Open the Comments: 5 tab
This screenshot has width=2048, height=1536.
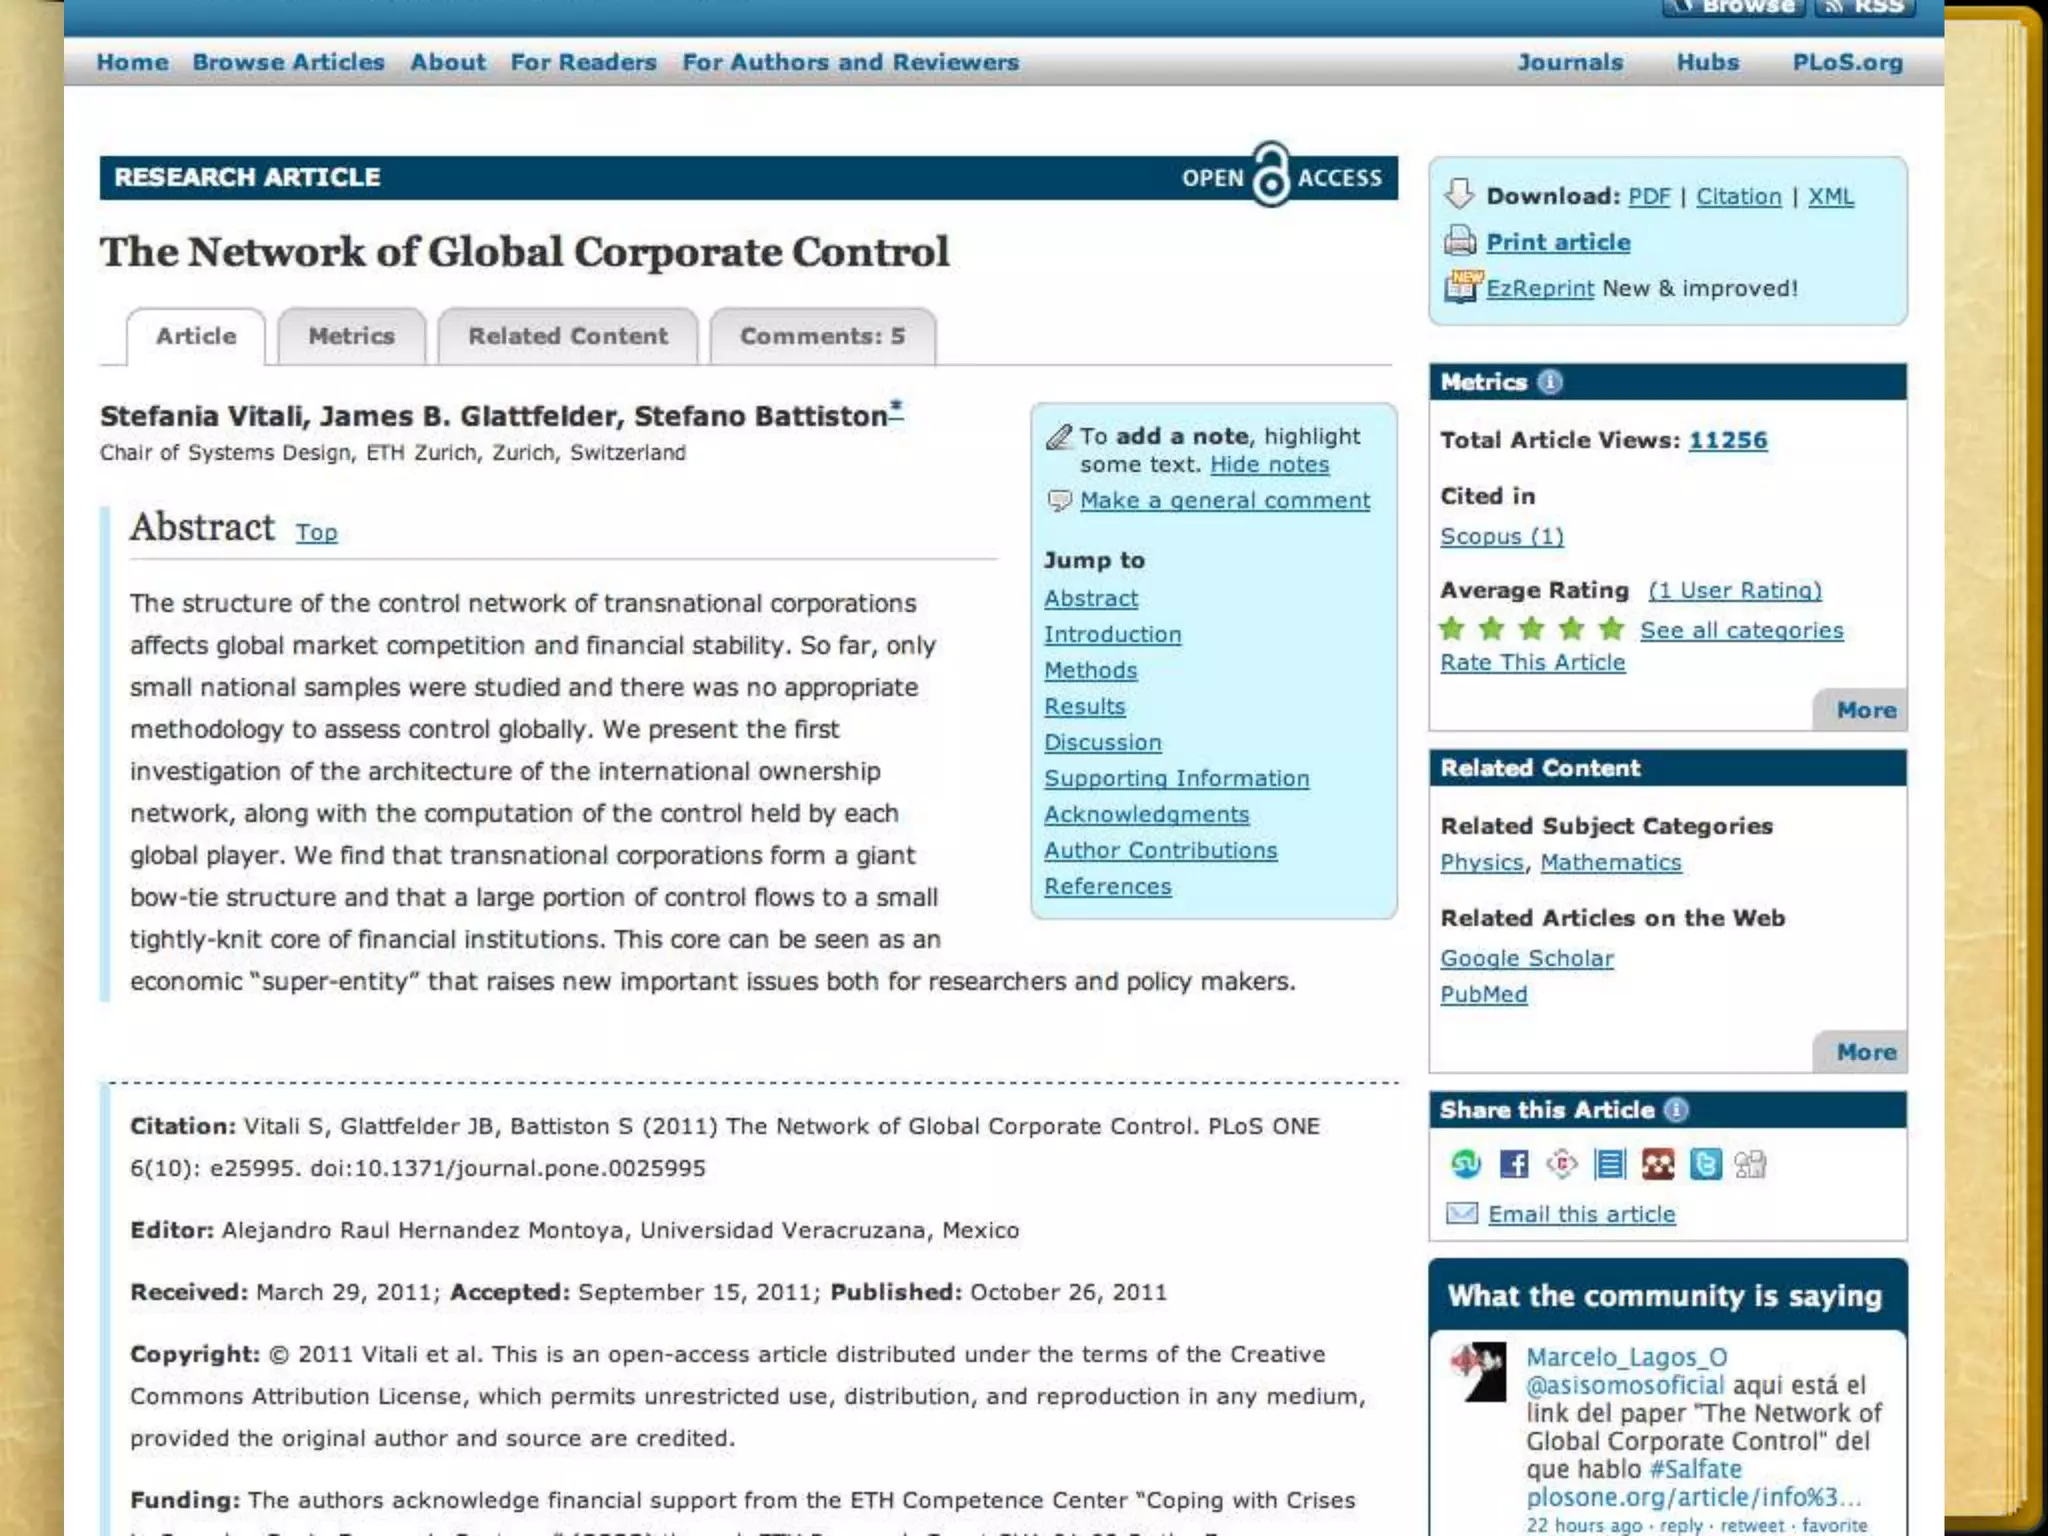coord(822,336)
